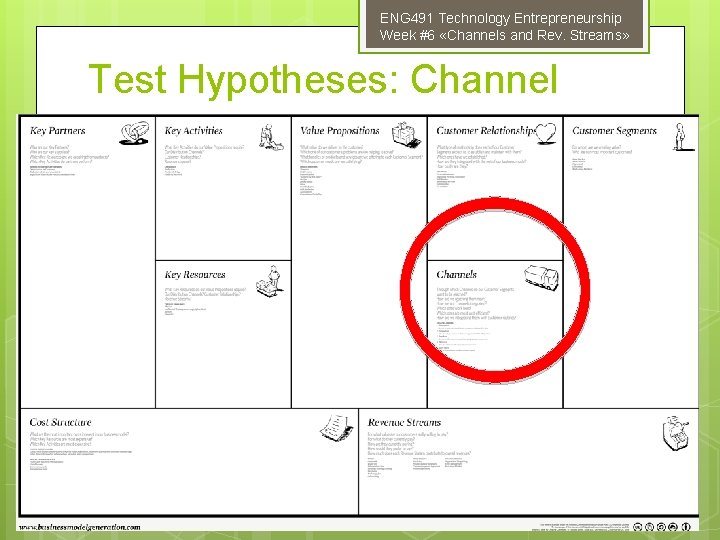Viewport: 720px width, 540px height.
Task: Click the Week #6 Channels and Rev. Streams line
Action: coord(504,35)
